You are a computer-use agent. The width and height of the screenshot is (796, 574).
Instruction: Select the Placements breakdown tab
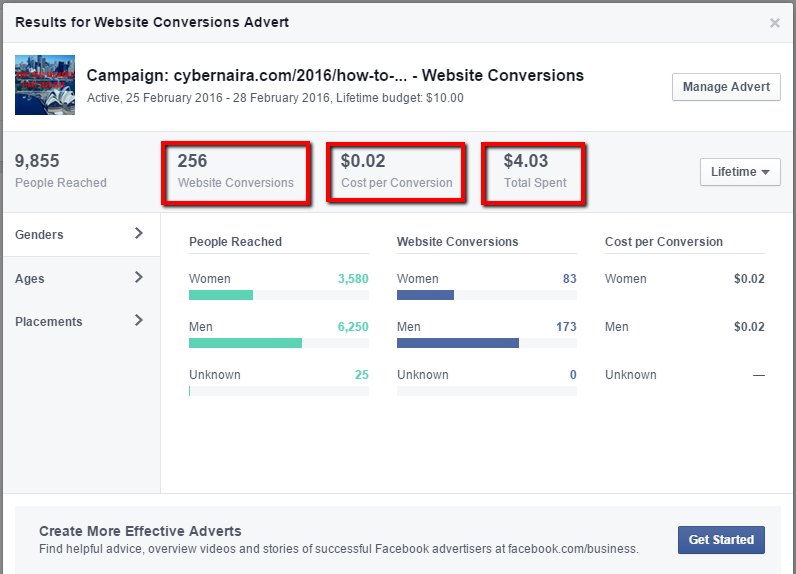coord(49,322)
